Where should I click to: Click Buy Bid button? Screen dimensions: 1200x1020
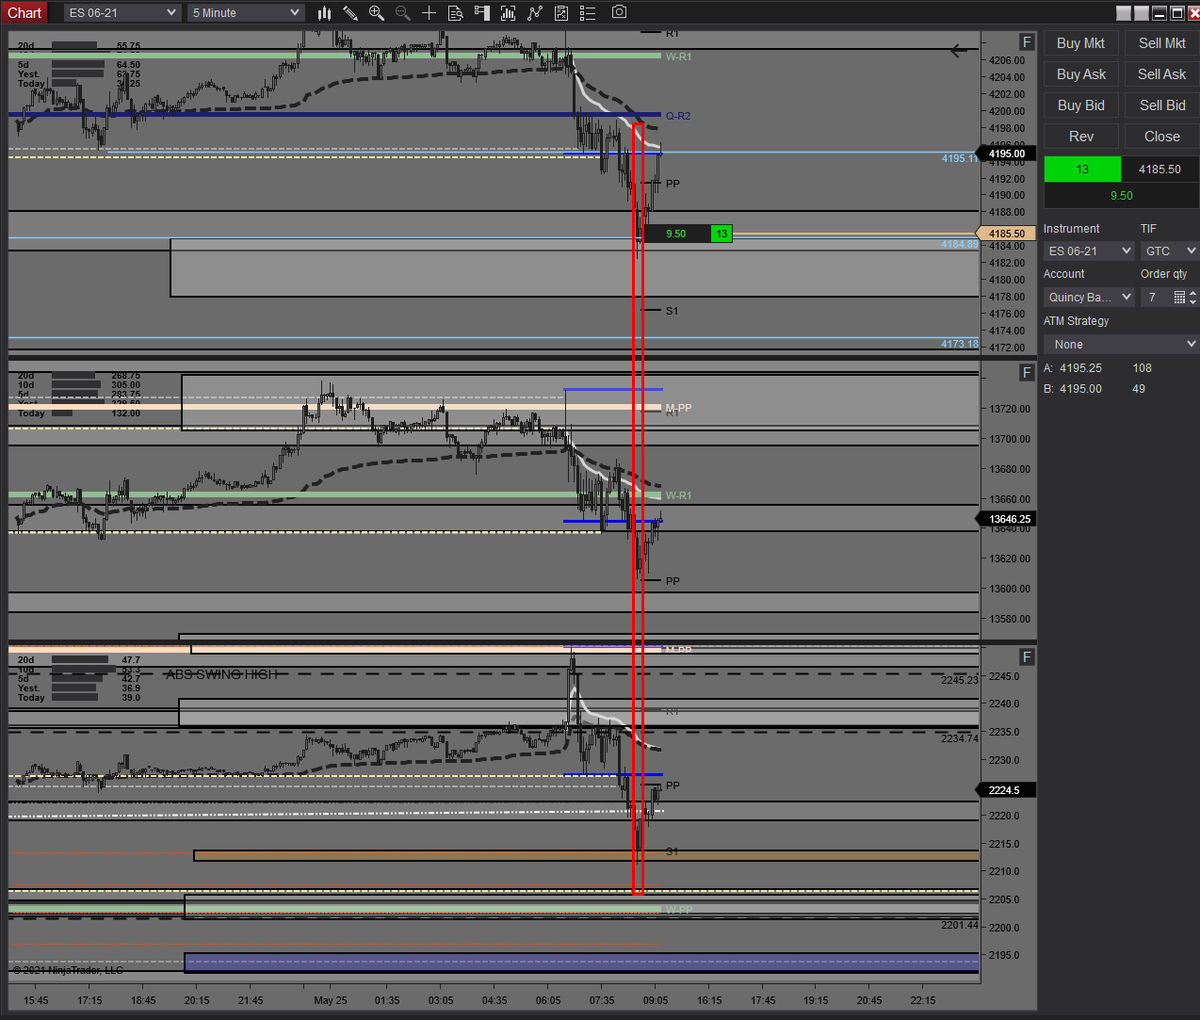point(1081,105)
